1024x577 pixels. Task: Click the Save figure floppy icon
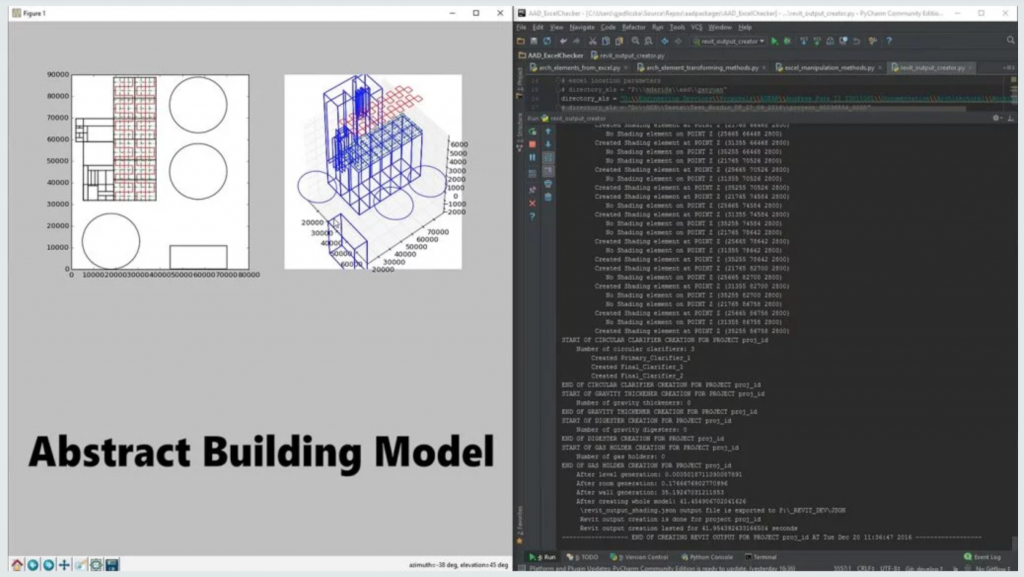[112, 565]
